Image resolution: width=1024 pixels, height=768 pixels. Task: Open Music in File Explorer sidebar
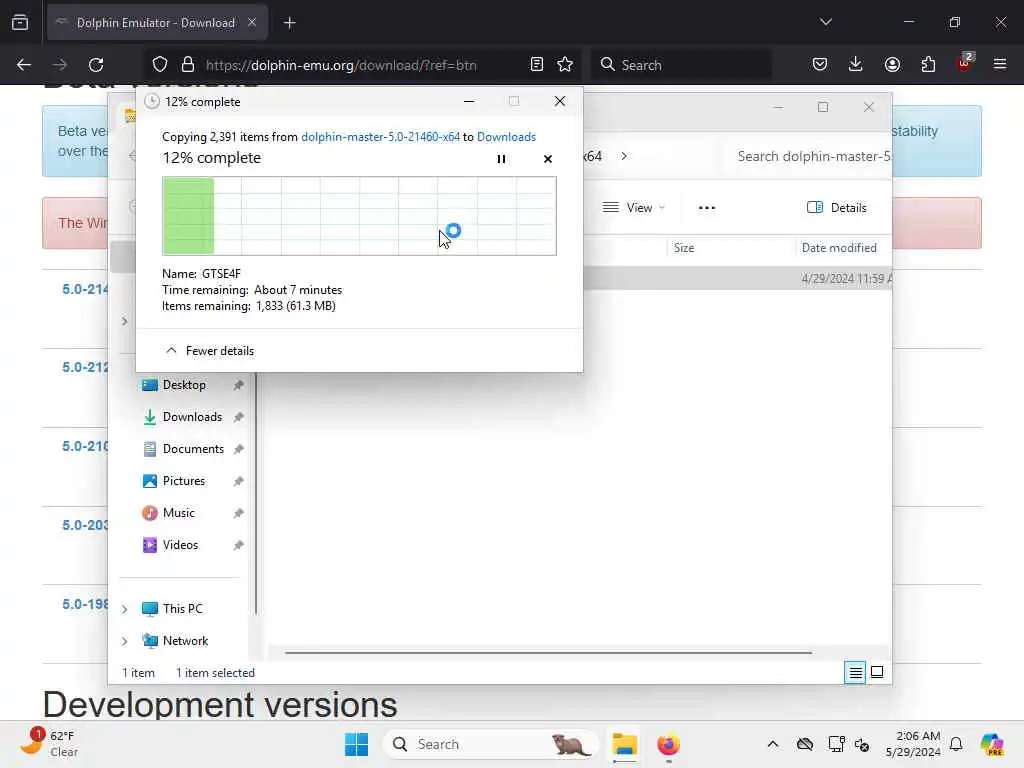pyautogui.click(x=178, y=513)
